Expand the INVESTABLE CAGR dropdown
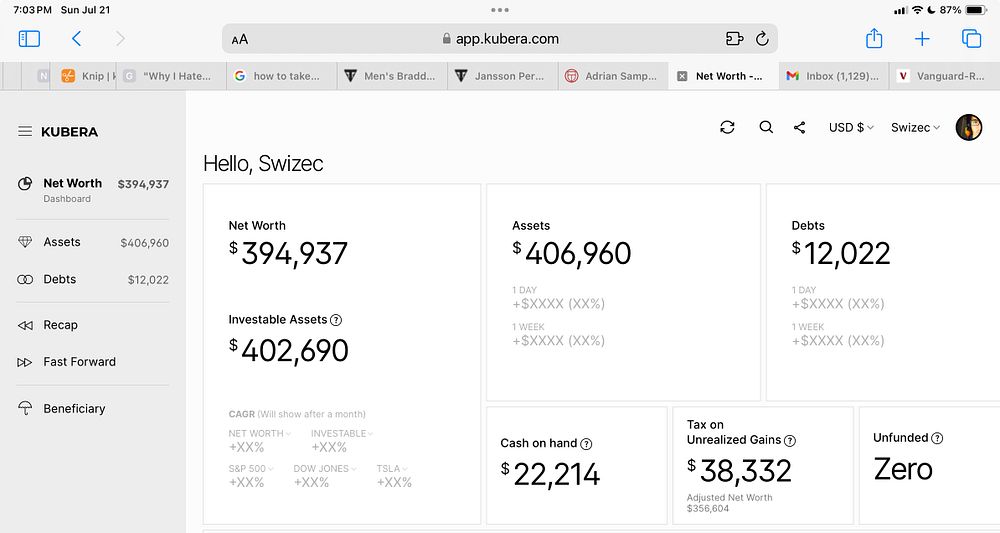Image resolution: width=1000 pixels, height=533 pixels. (x=342, y=434)
